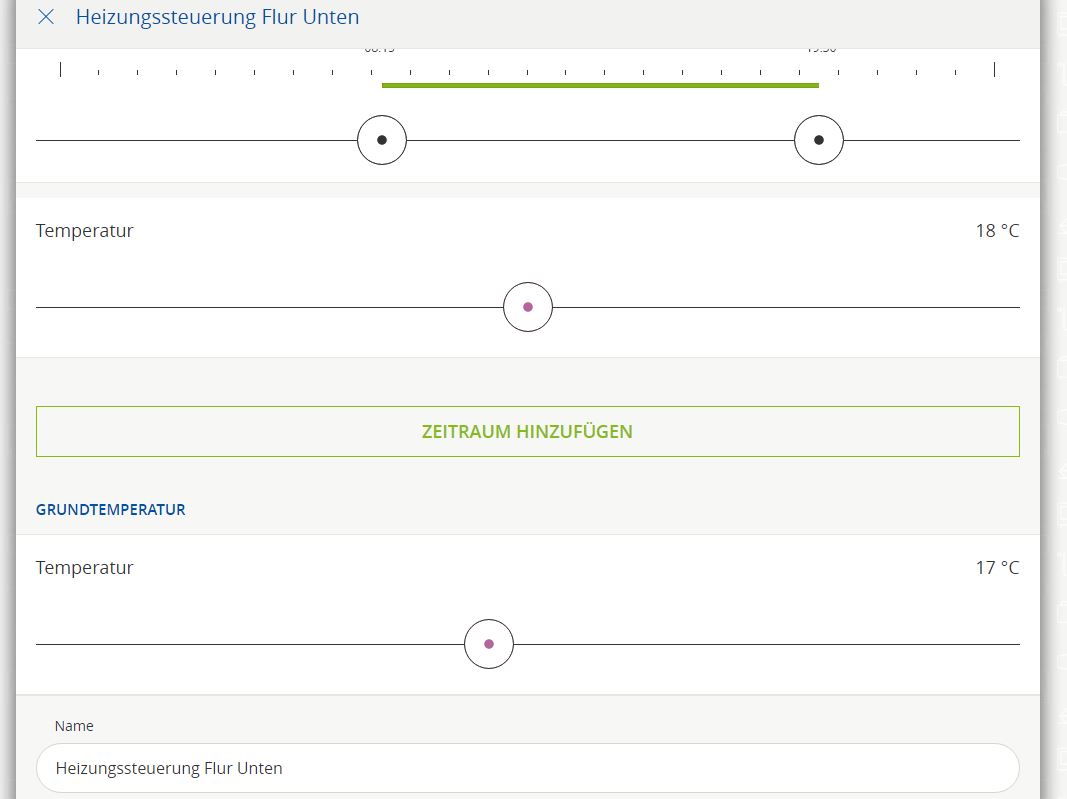
Task: Click the 17 °C base temperature value
Action: (997, 568)
